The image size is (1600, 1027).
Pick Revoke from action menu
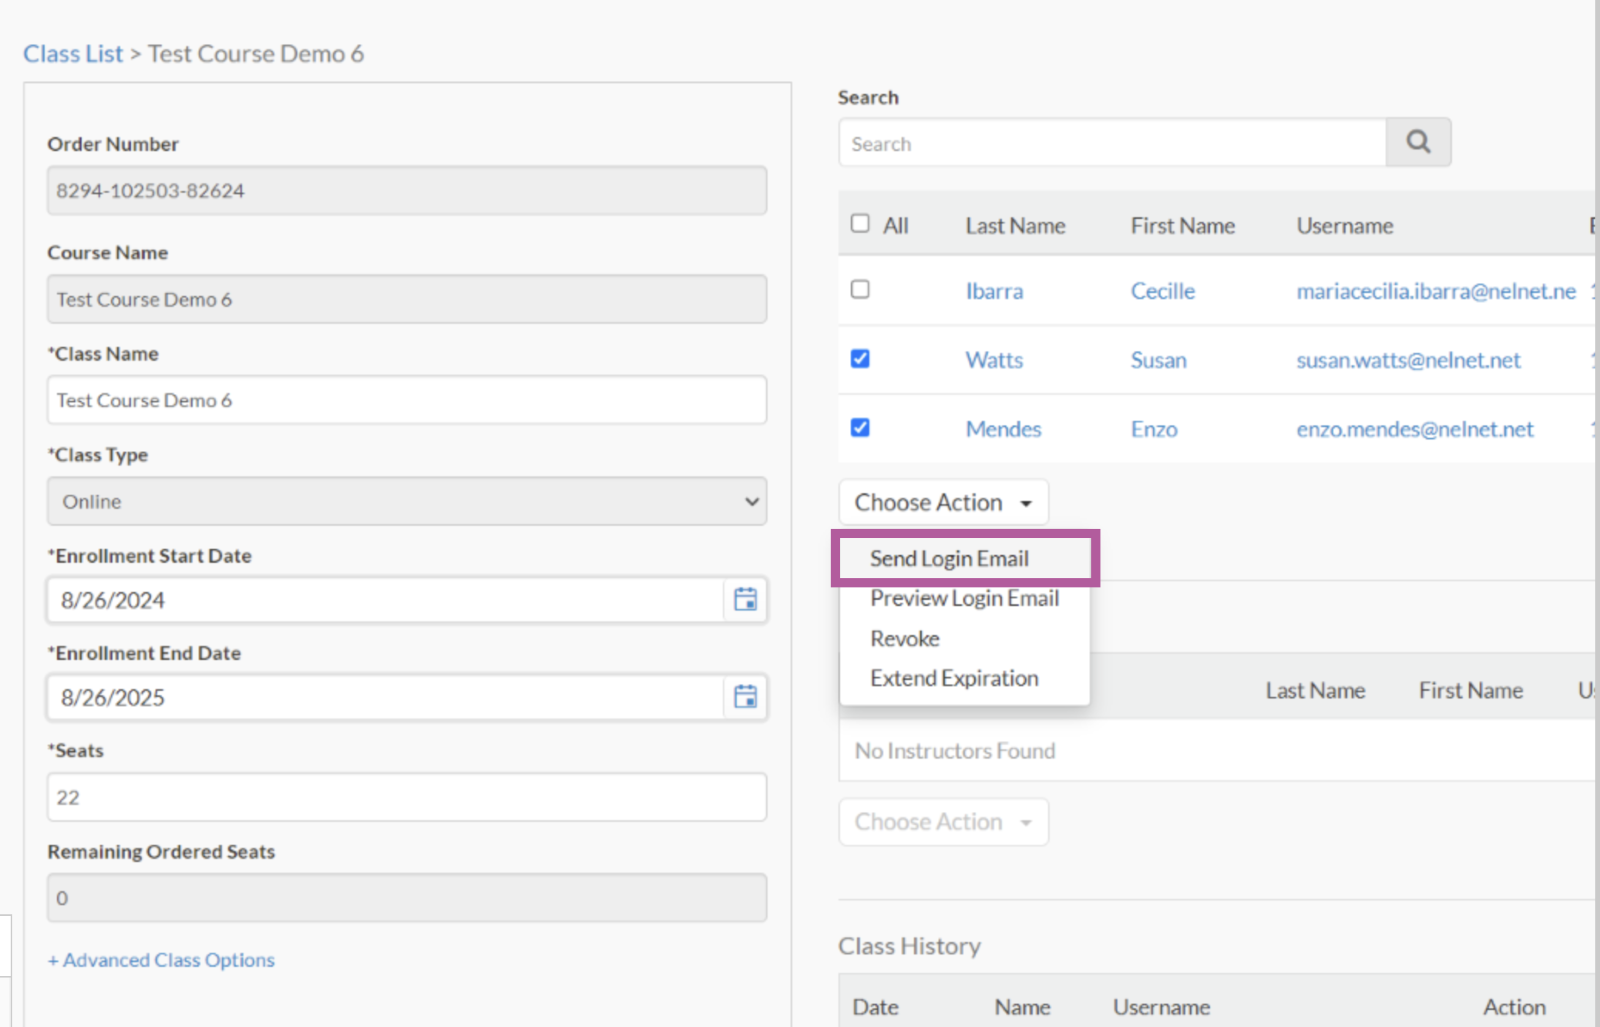pyautogui.click(x=905, y=638)
